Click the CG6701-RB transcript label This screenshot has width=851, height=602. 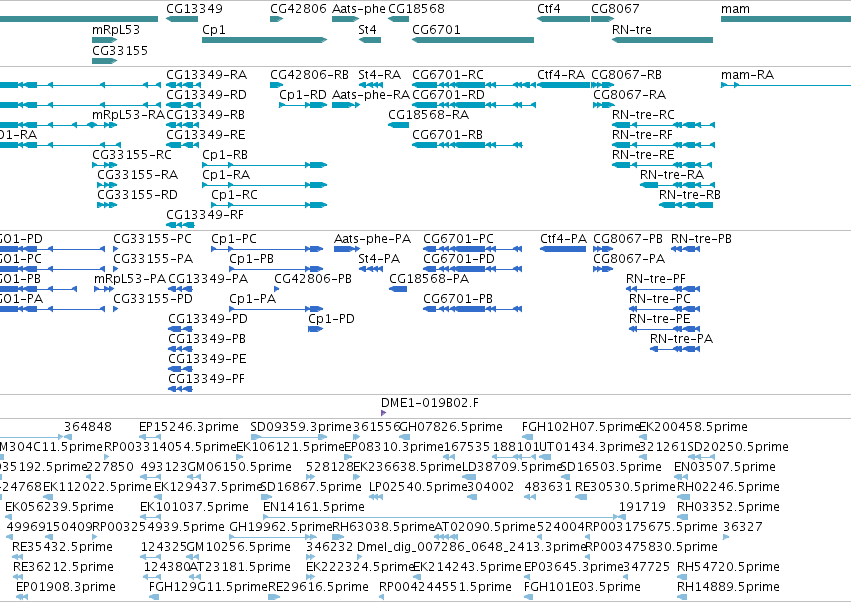coord(447,135)
